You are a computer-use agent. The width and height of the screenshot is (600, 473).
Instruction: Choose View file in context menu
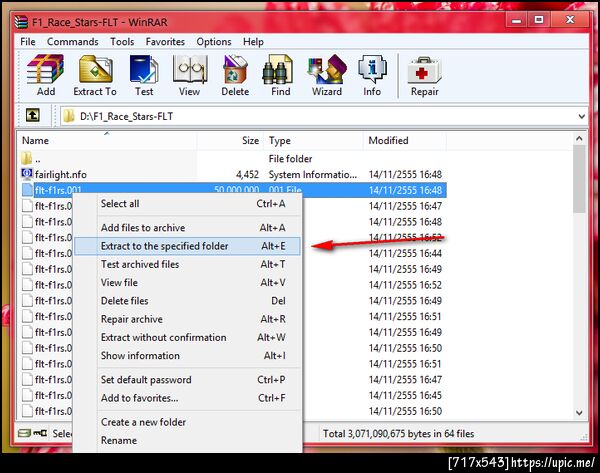click(x=188, y=282)
